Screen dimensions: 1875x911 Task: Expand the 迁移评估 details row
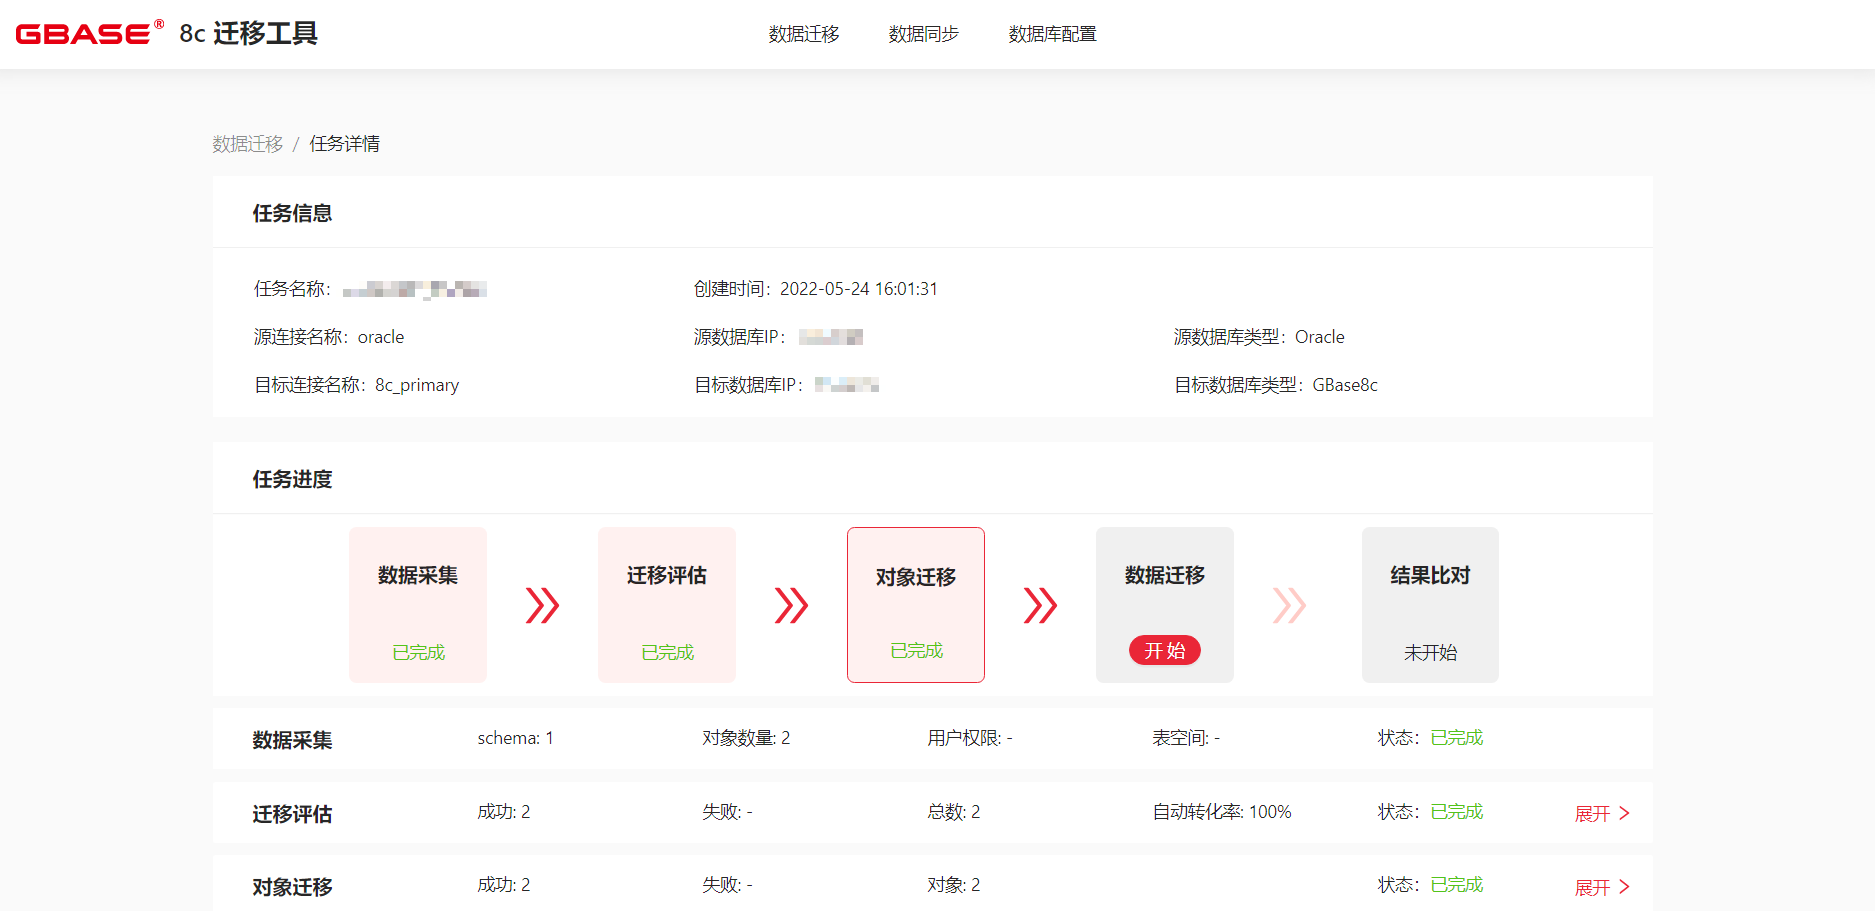1602,813
